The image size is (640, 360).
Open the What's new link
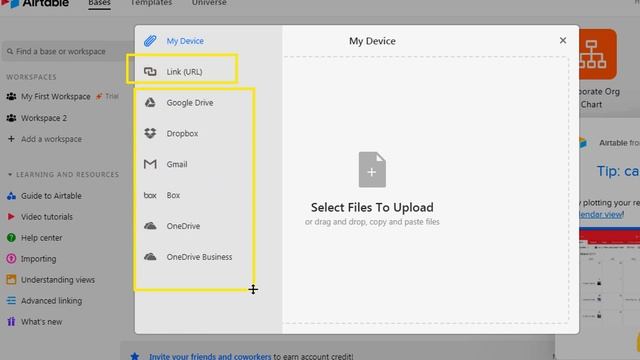(41, 322)
